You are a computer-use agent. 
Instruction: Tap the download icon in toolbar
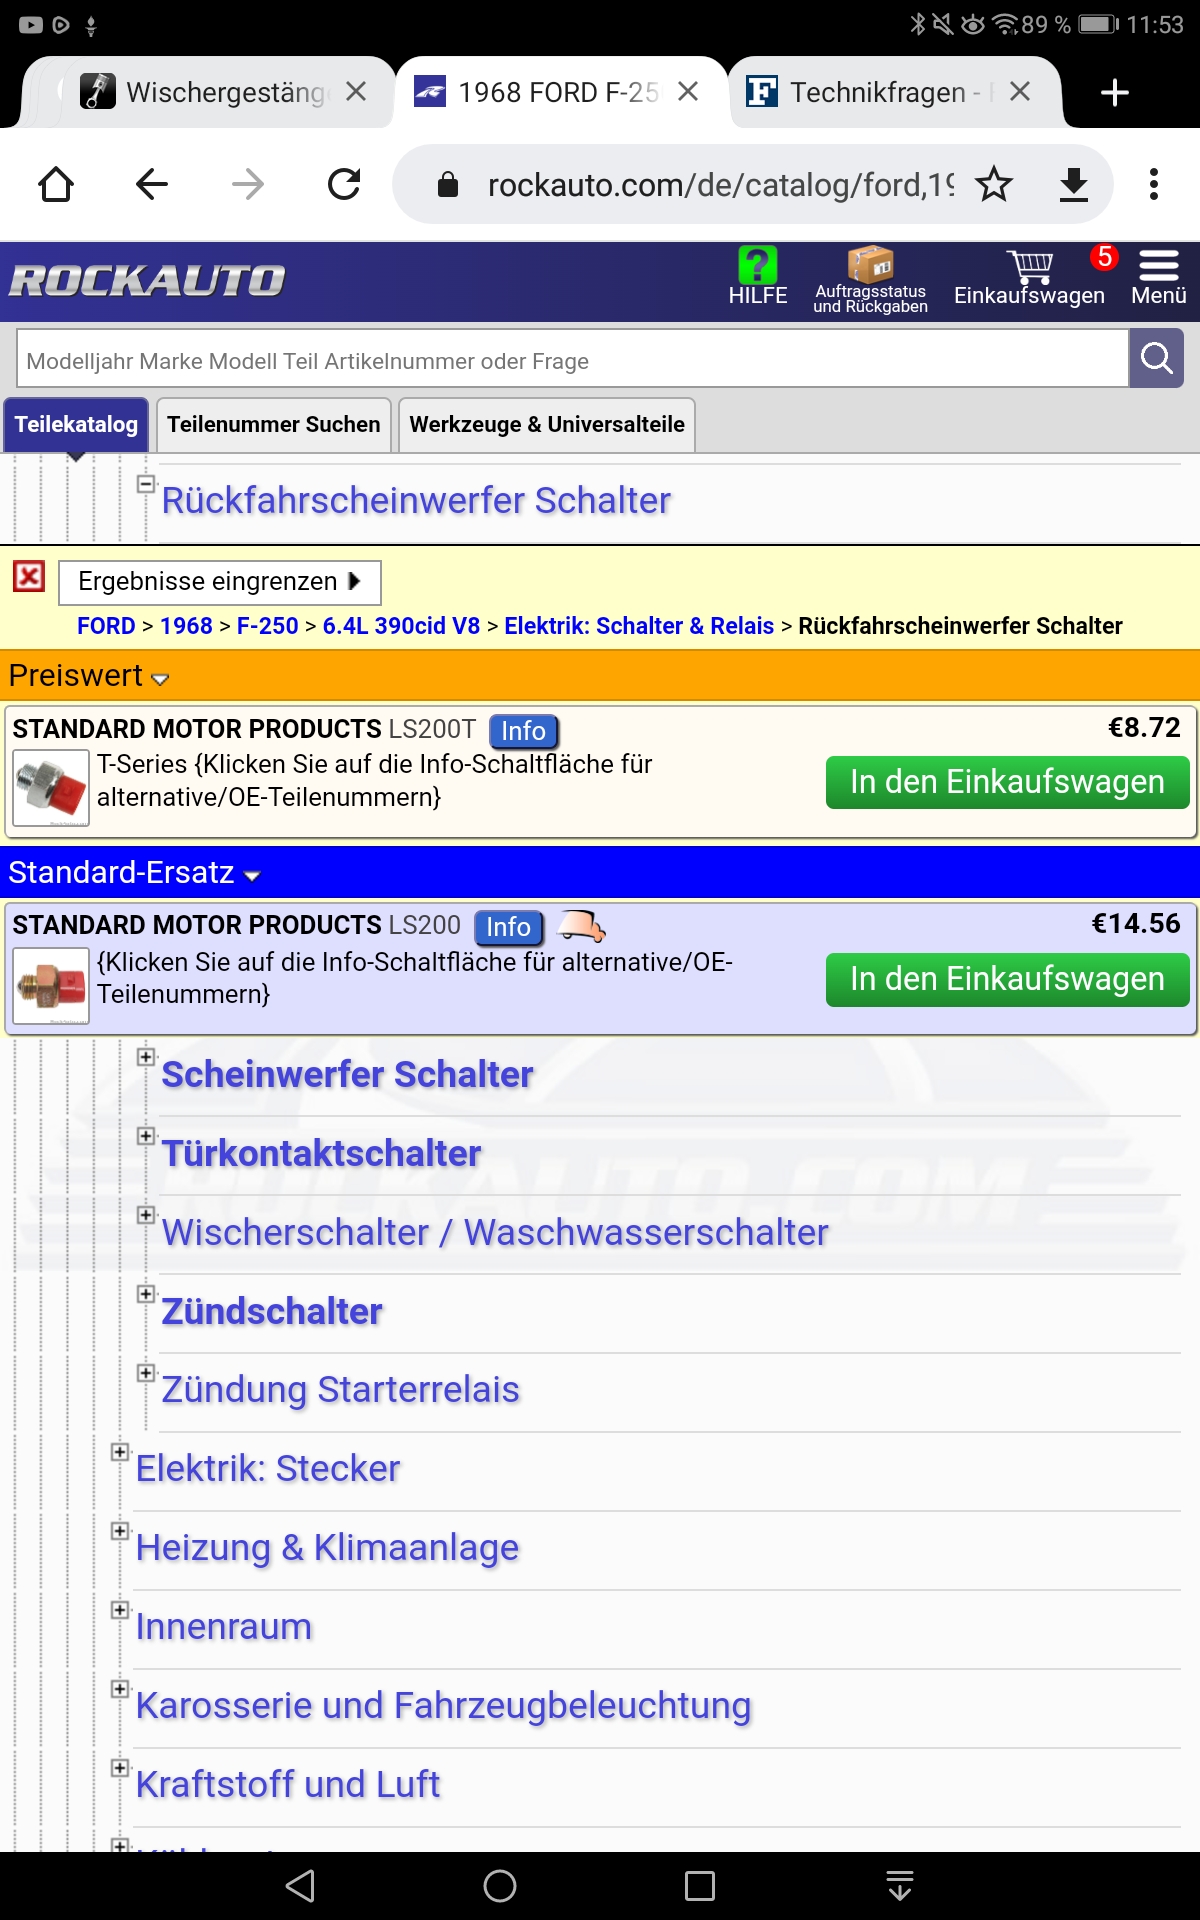point(1074,184)
